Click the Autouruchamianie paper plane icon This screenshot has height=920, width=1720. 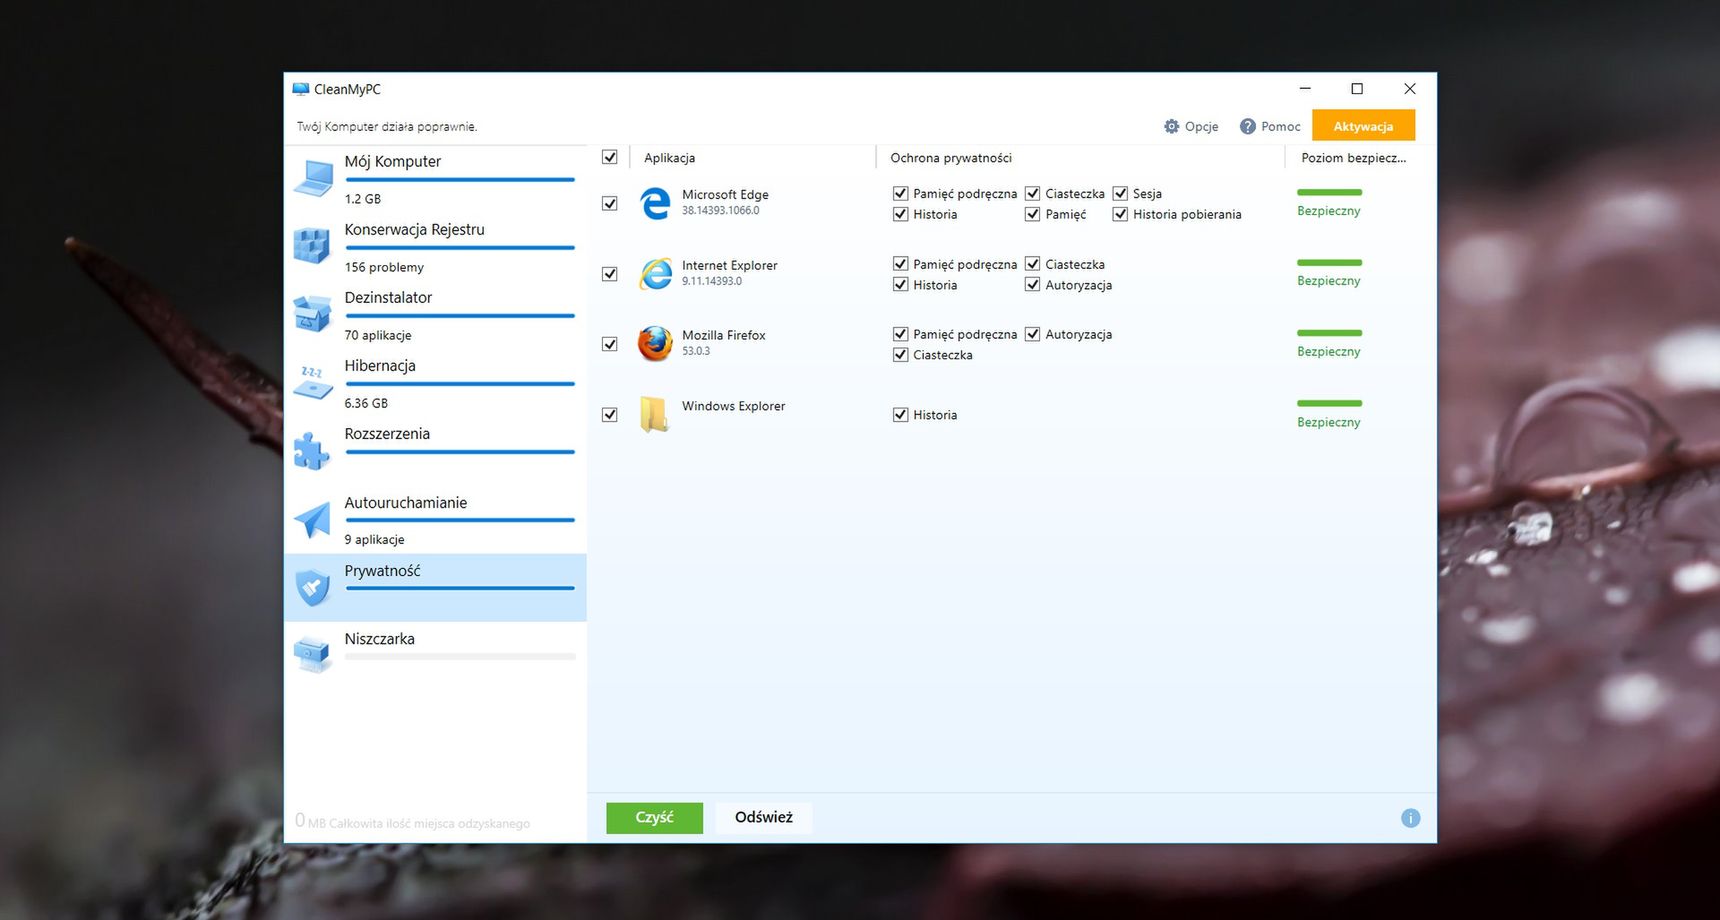tap(312, 519)
